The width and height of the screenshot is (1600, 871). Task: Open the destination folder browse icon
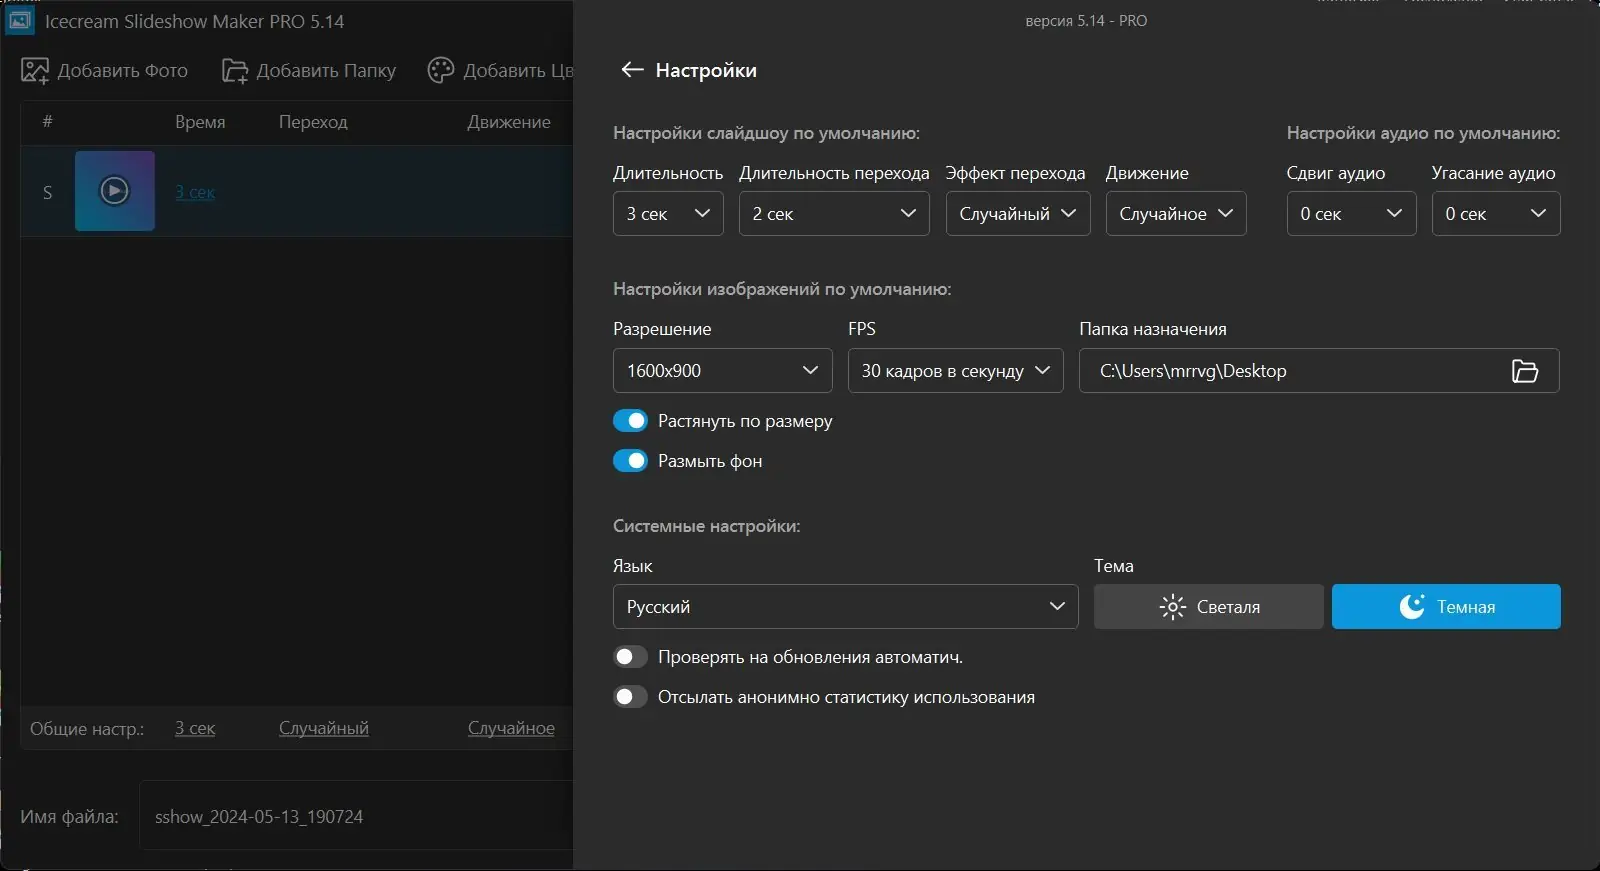tap(1524, 371)
